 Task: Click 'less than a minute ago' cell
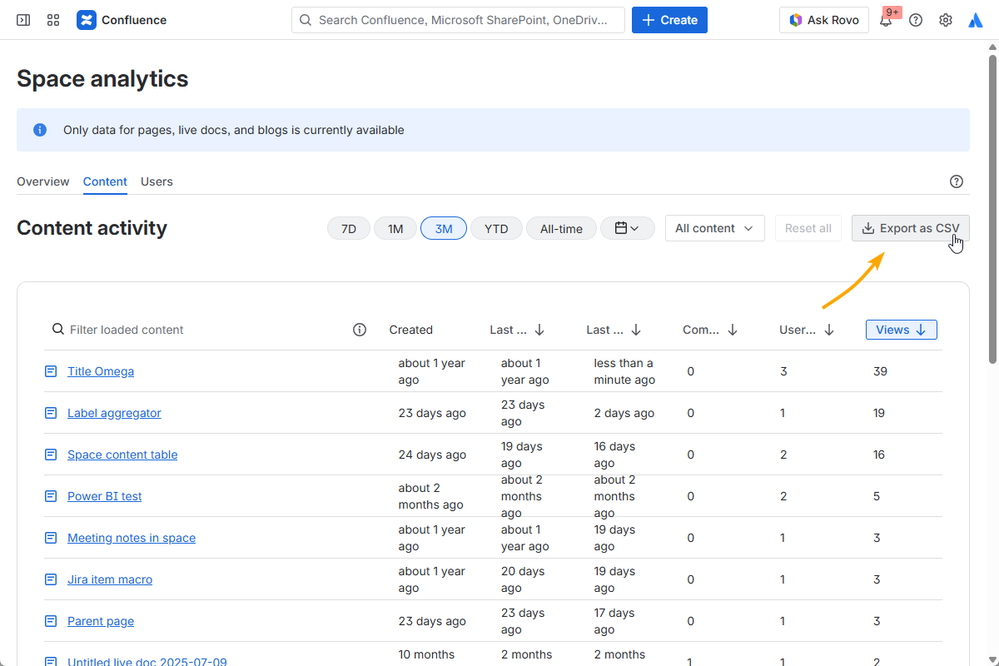(x=624, y=371)
